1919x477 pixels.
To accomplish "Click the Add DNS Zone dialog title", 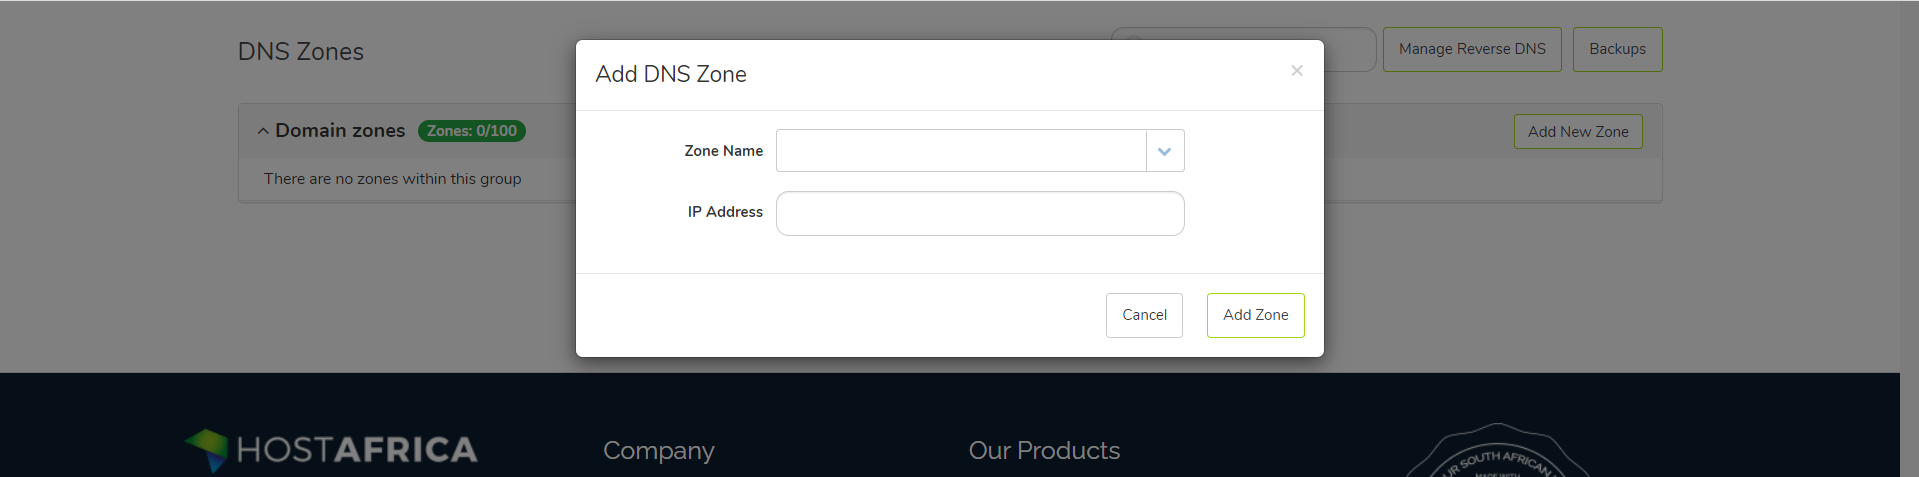I will pos(671,74).
